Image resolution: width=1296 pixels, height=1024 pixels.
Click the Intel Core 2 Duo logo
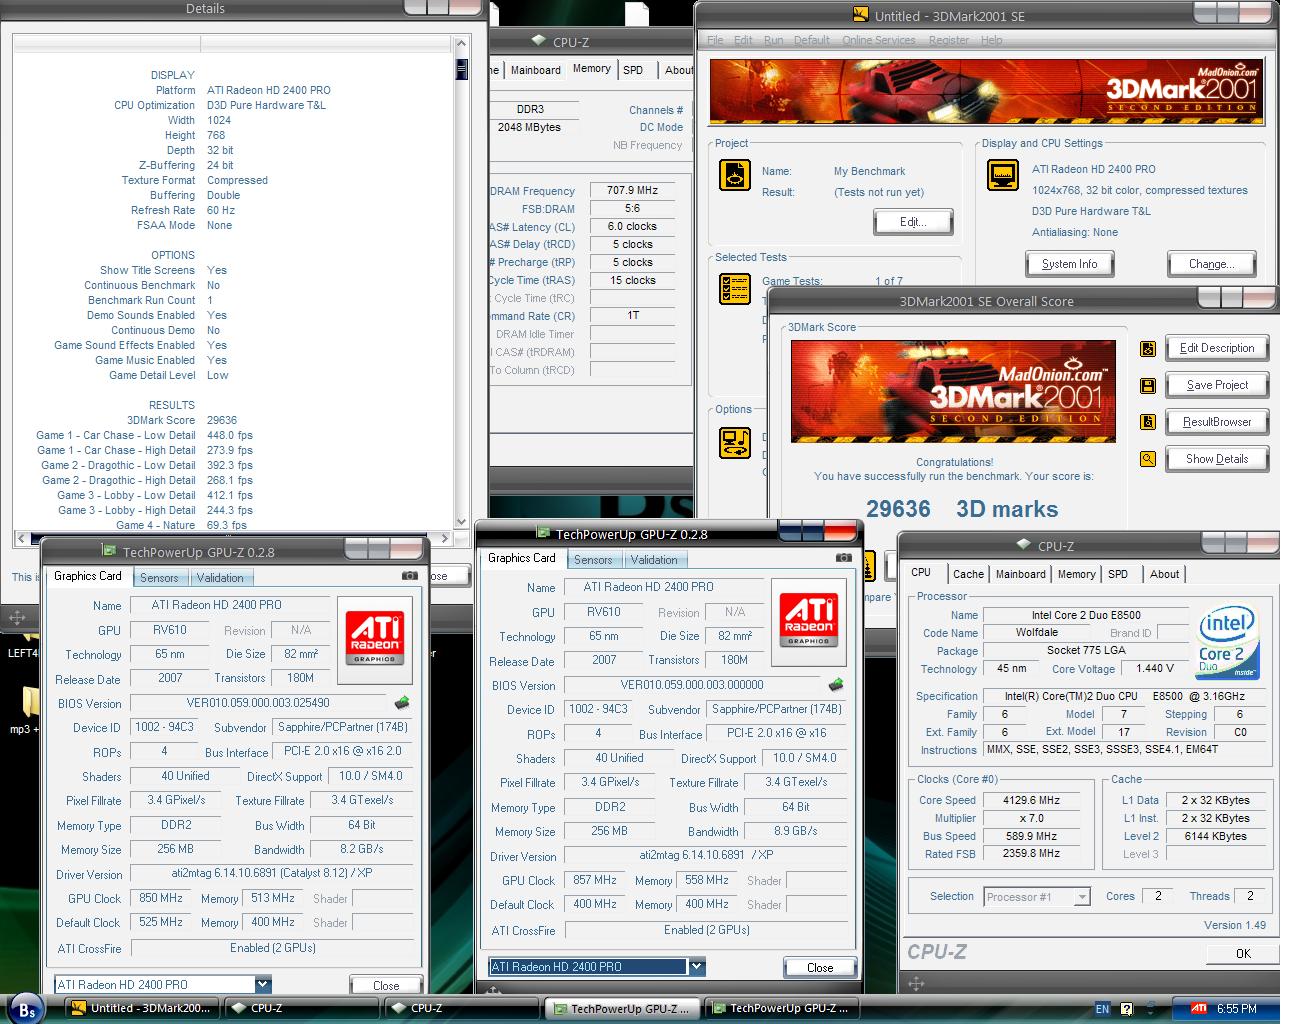[1227, 643]
